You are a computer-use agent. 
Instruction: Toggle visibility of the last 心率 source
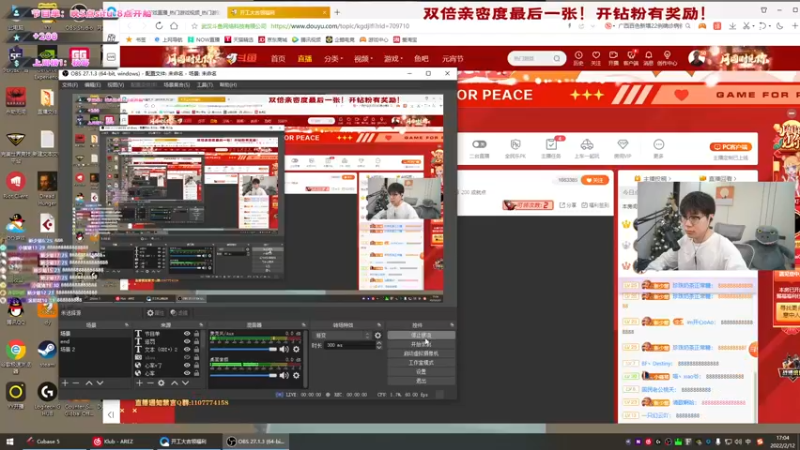[x=187, y=373]
